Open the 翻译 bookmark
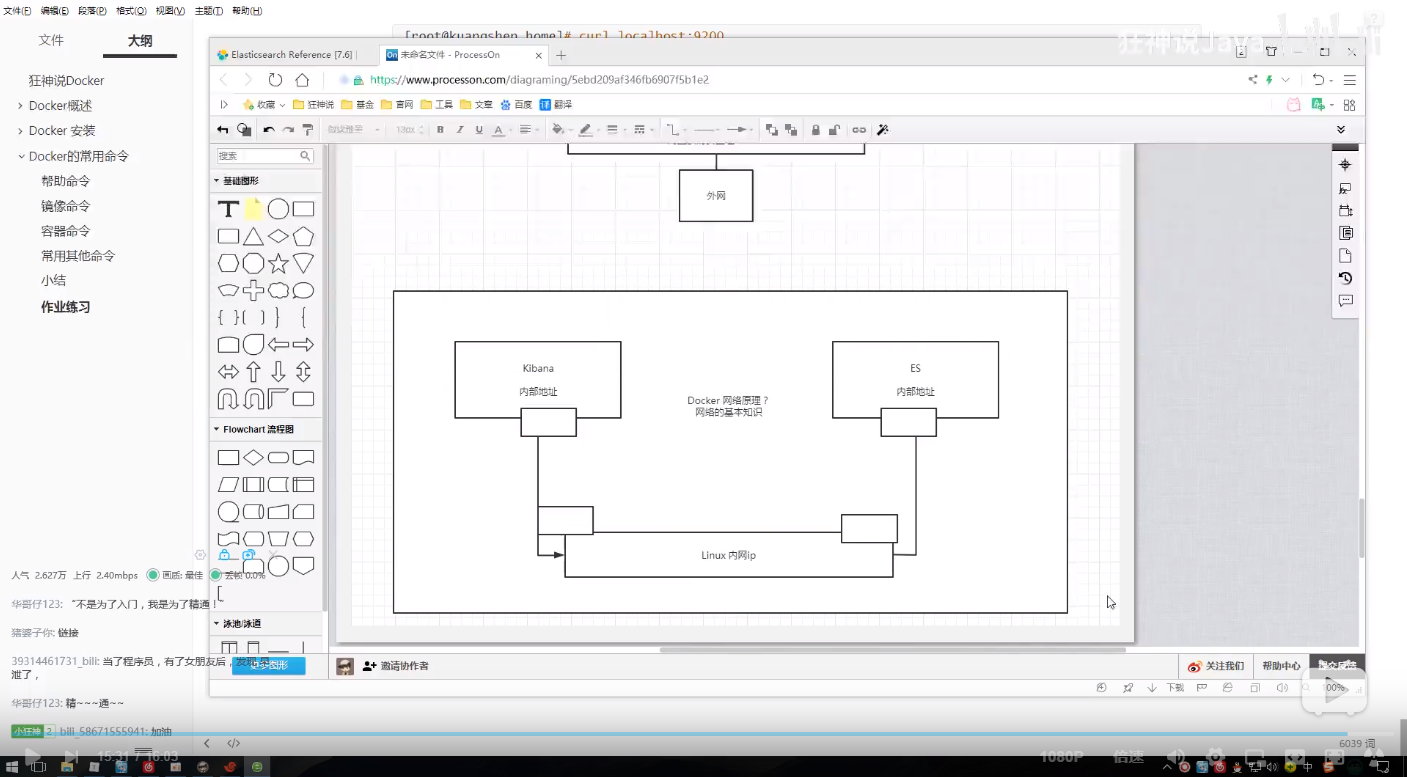The image size is (1407, 777). tap(556, 104)
